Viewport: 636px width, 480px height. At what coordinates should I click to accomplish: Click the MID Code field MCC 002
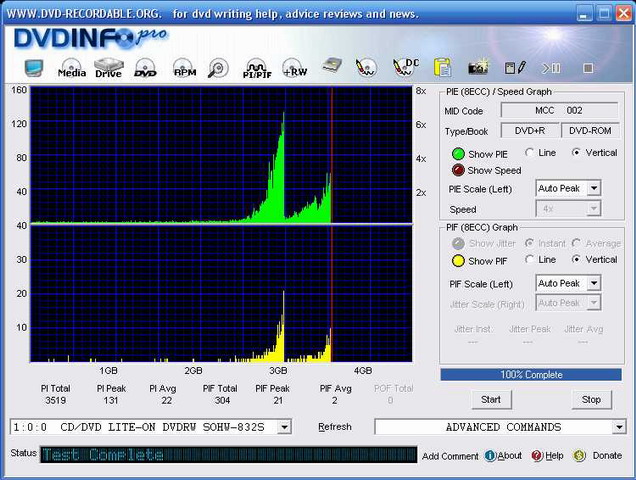pyautogui.click(x=559, y=110)
